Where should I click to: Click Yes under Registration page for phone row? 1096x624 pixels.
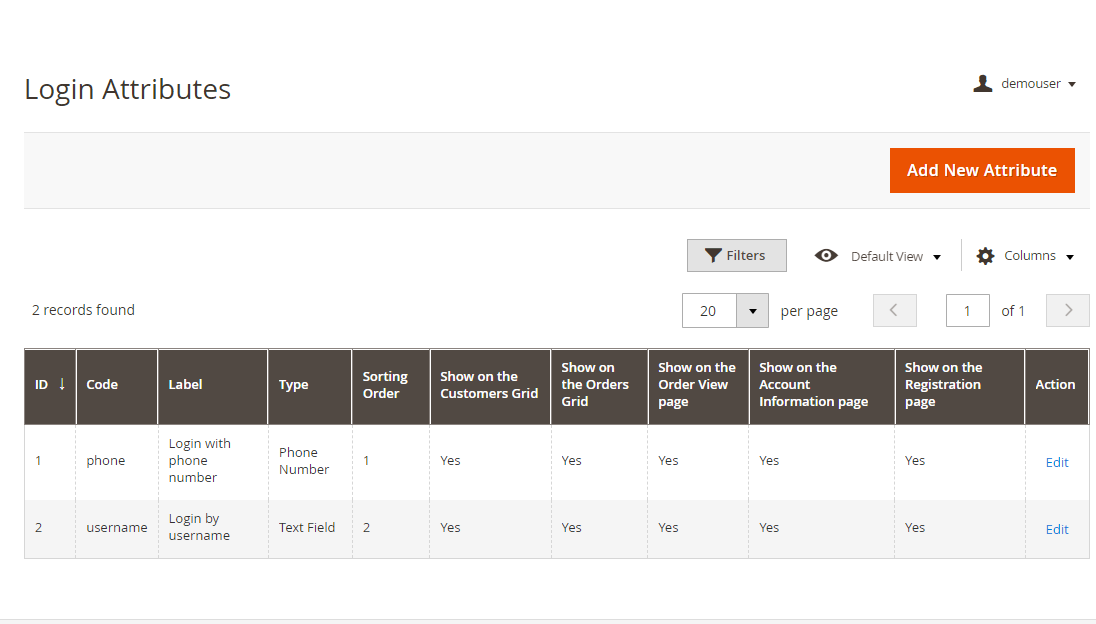pyautogui.click(x=915, y=460)
